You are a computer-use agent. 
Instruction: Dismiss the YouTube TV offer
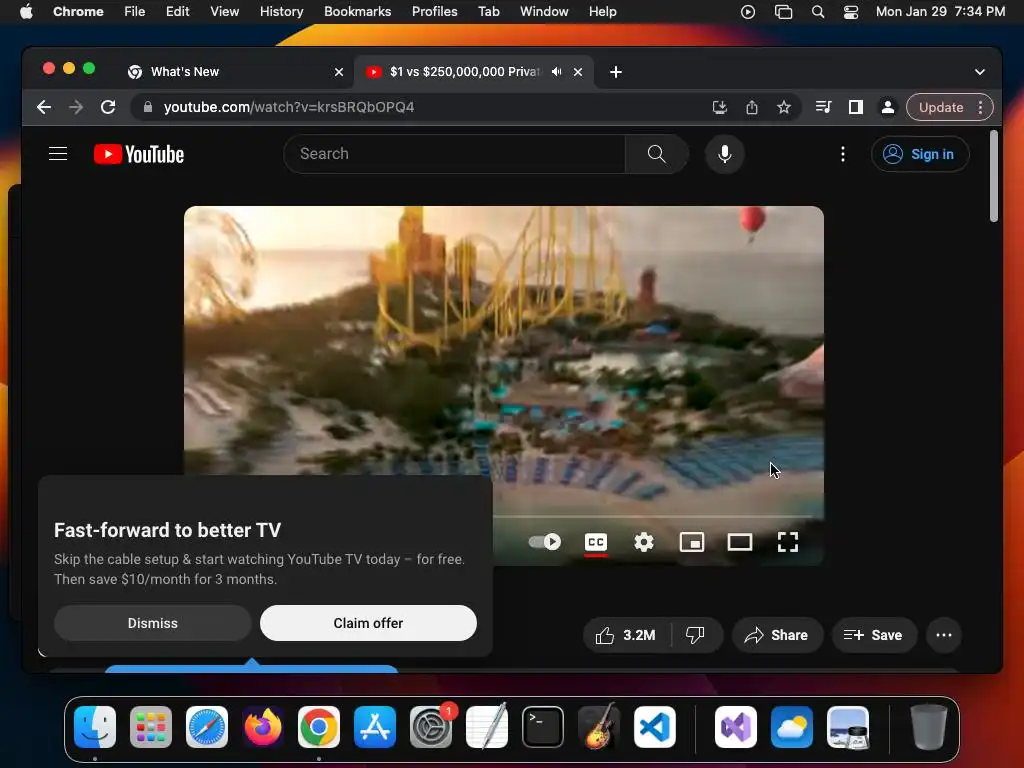(x=152, y=623)
